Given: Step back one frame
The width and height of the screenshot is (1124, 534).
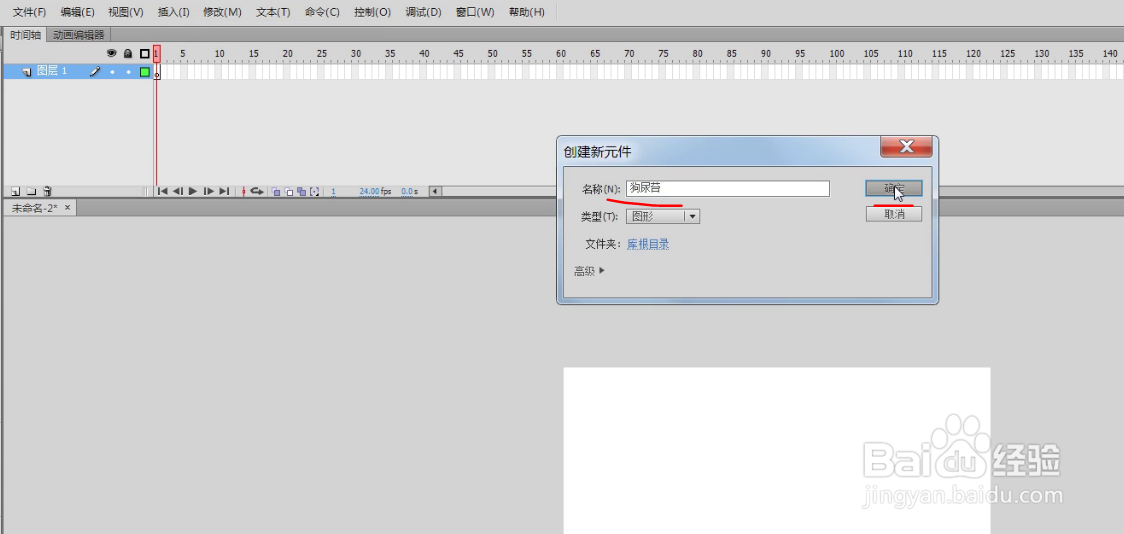Looking at the screenshot, I should tap(178, 191).
